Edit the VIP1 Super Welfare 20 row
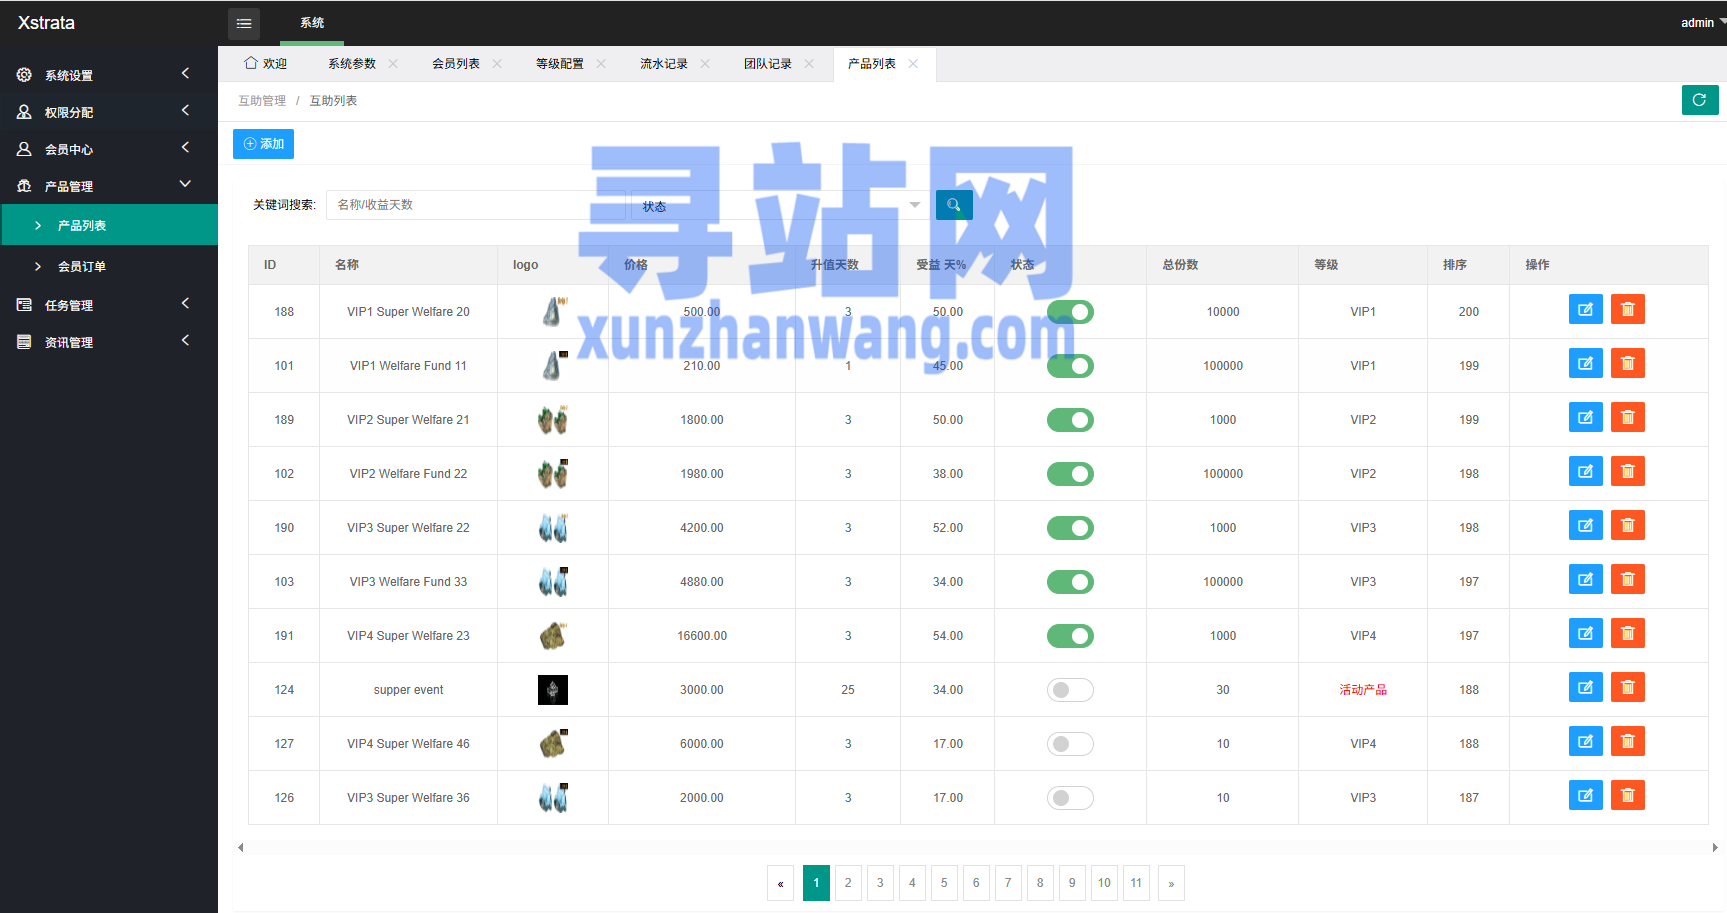The image size is (1727, 913). click(x=1585, y=310)
